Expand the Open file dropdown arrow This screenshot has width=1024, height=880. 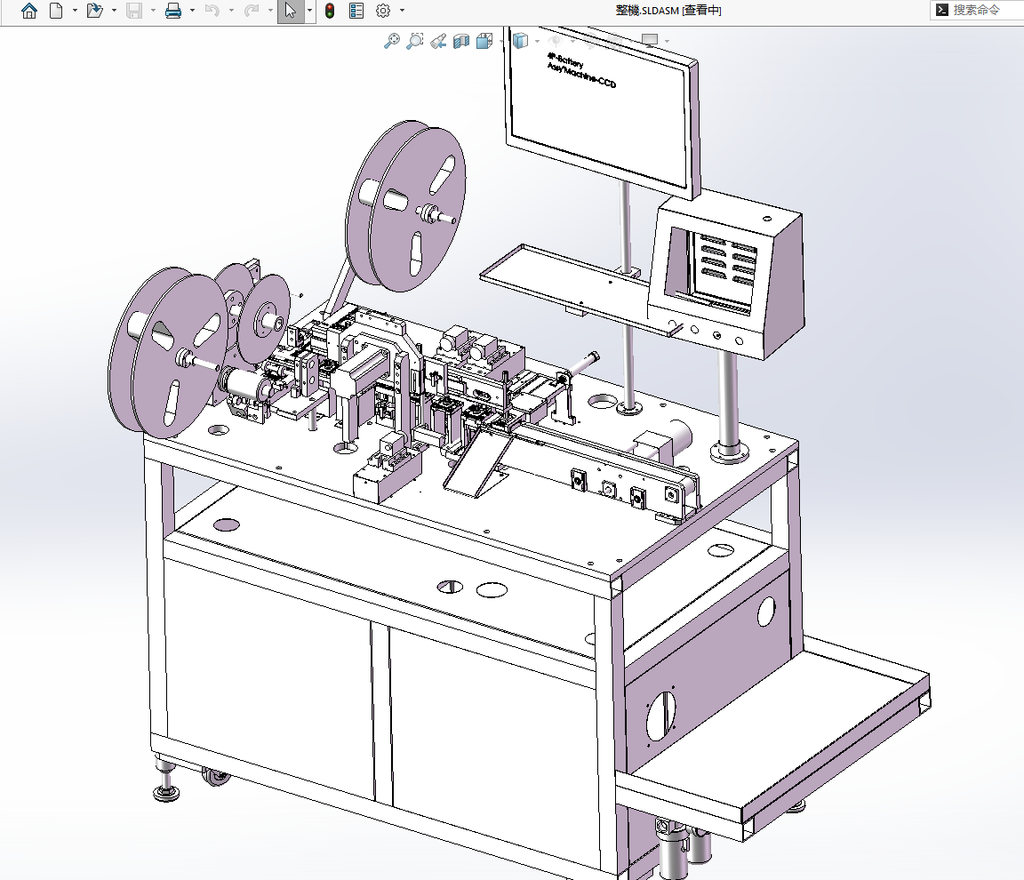tap(114, 10)
